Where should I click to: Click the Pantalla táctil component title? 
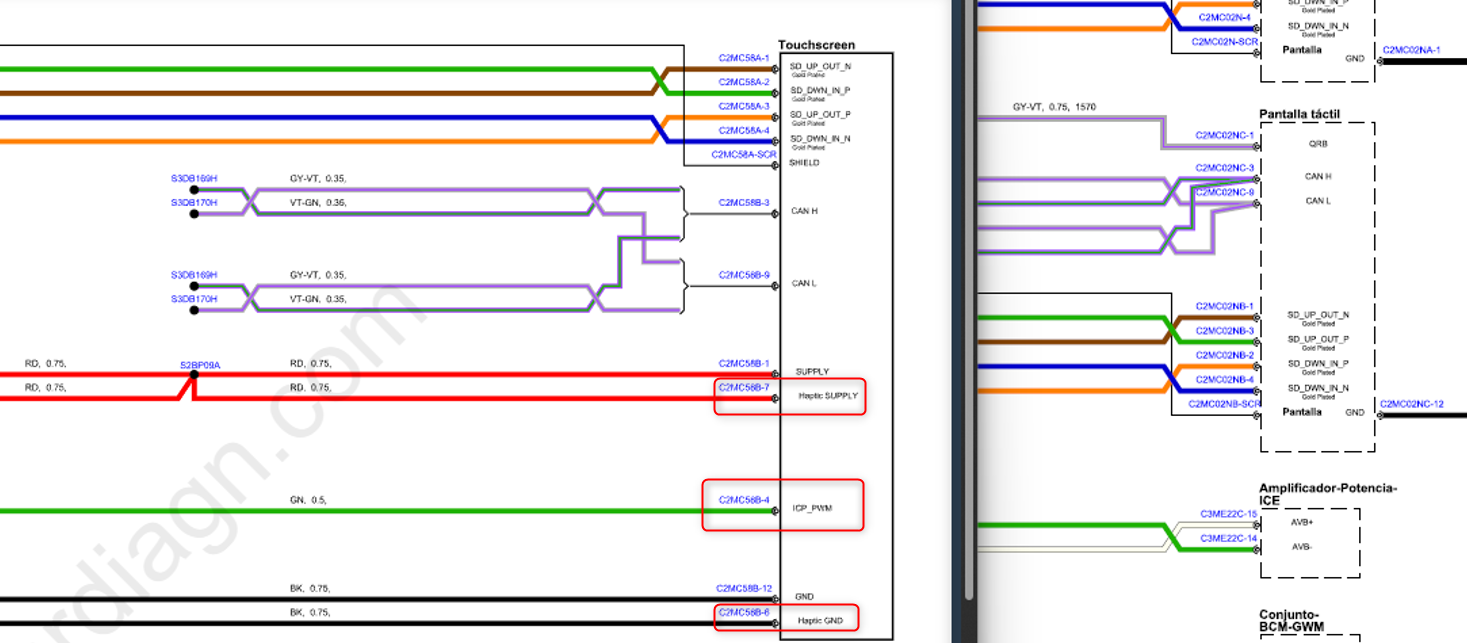[1299, 114]
